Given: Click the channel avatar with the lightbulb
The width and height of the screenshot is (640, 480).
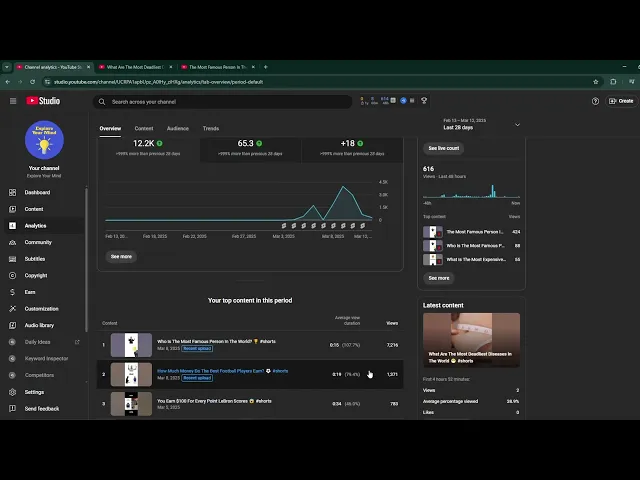Looking at the screenshot, I should click(44, 140).
